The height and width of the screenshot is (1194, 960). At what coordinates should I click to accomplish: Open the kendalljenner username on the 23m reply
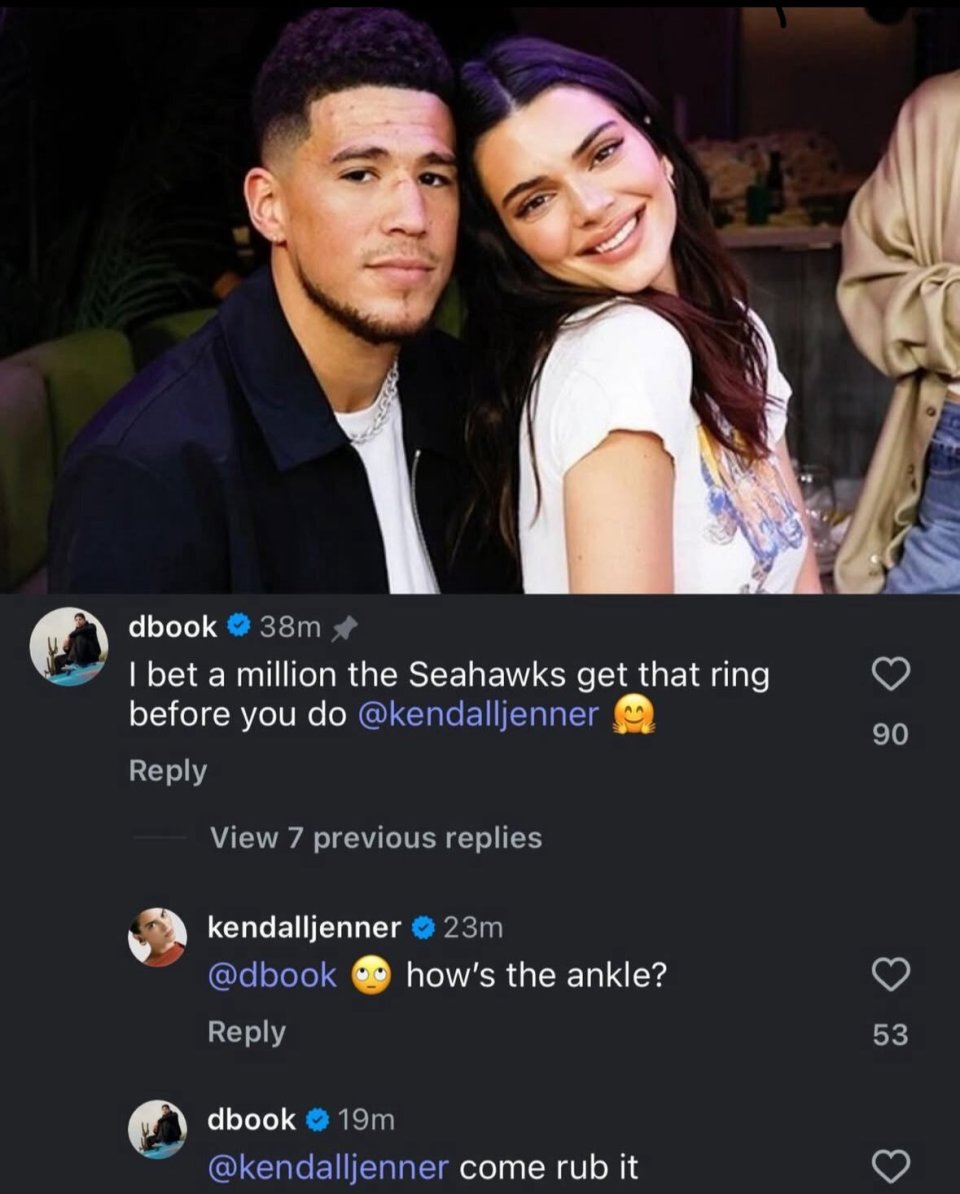[x=304, y=928]
